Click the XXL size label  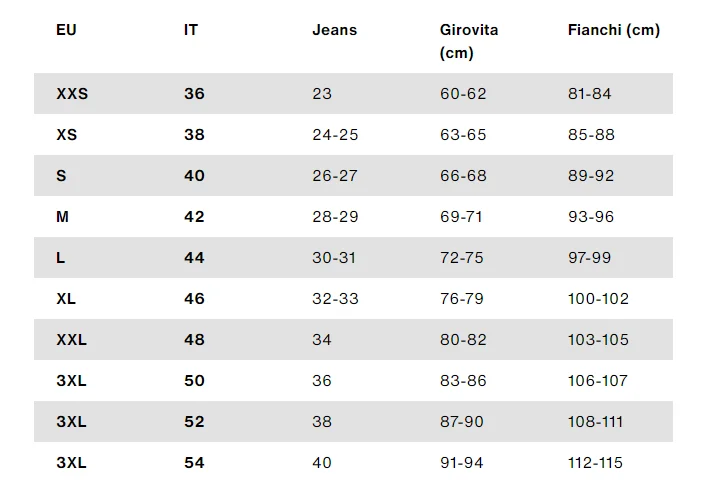72,340
